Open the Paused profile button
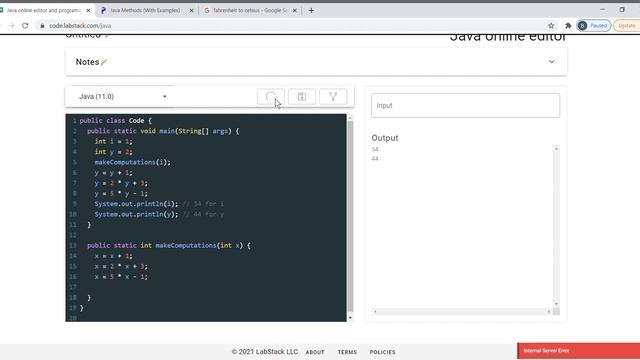Viewport: 640px width, 360px height. (x=594, y=25)
